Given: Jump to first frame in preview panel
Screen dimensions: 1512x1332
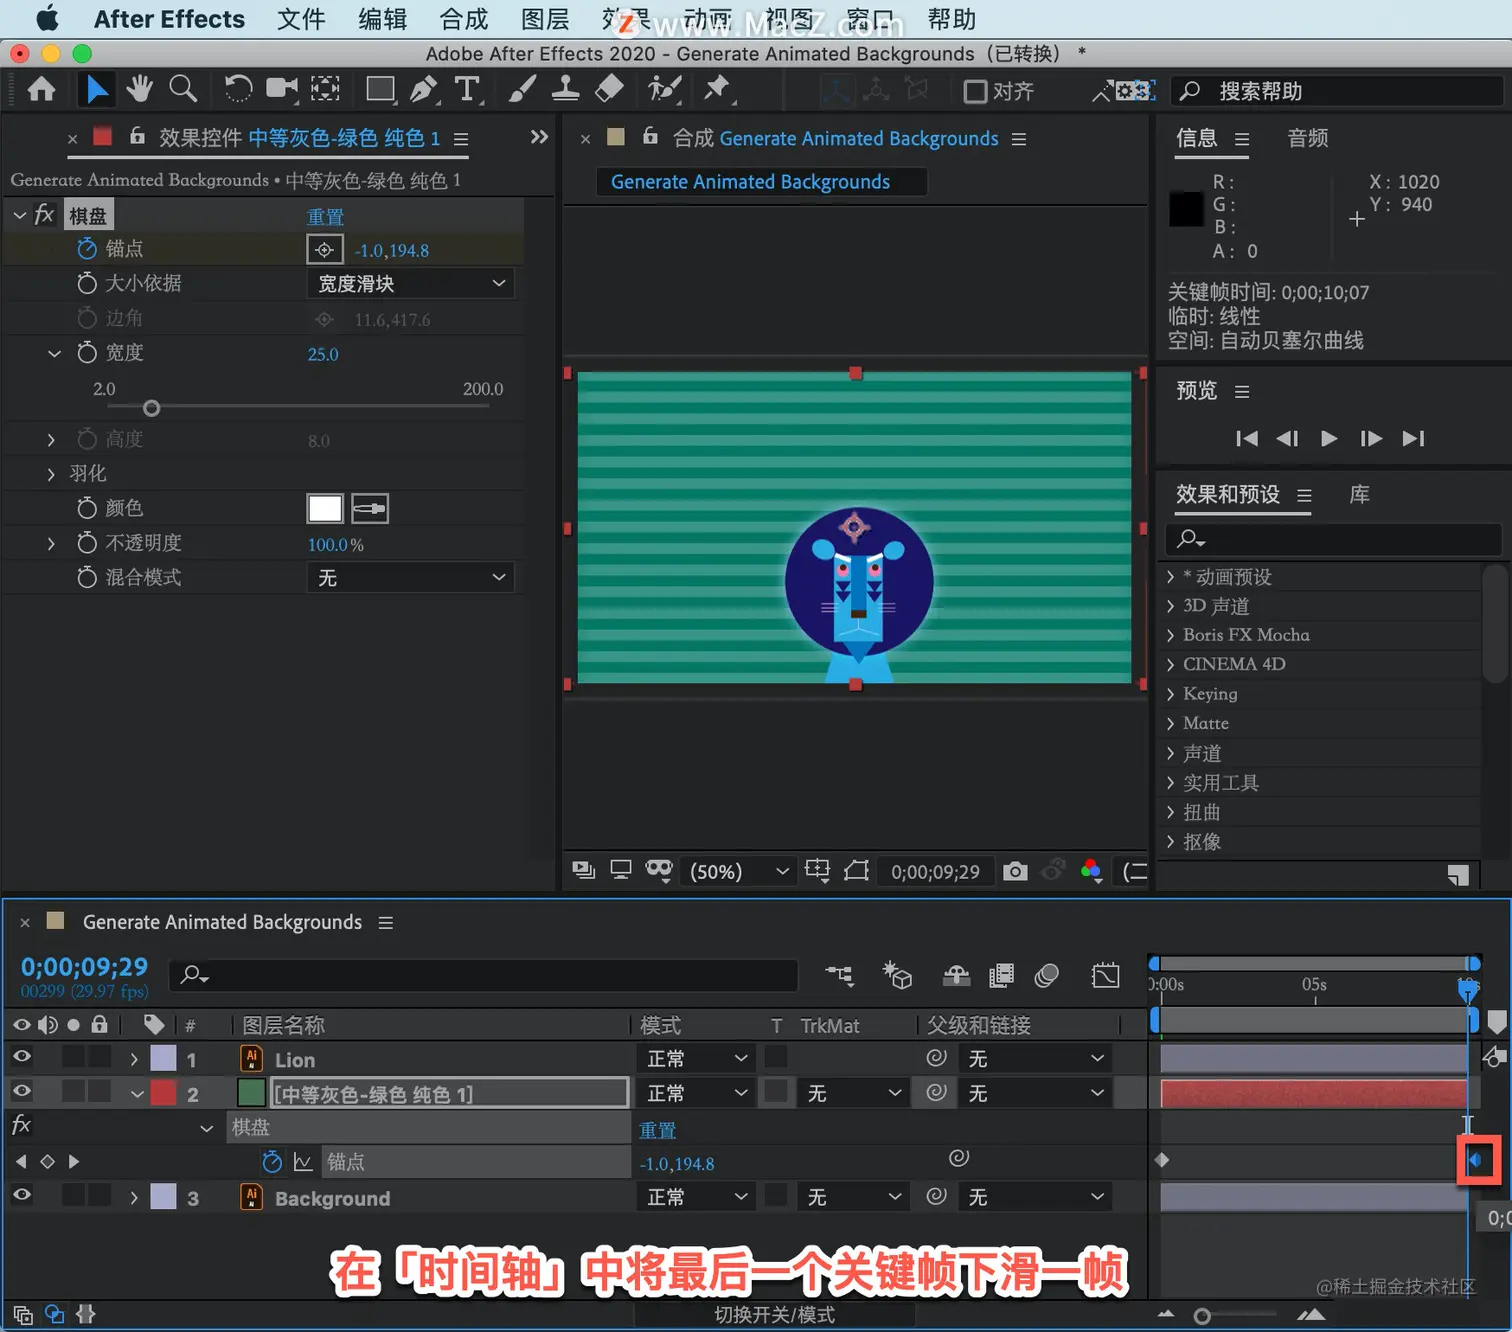Looking at the screenshot, I should (x=1247, y=438).
